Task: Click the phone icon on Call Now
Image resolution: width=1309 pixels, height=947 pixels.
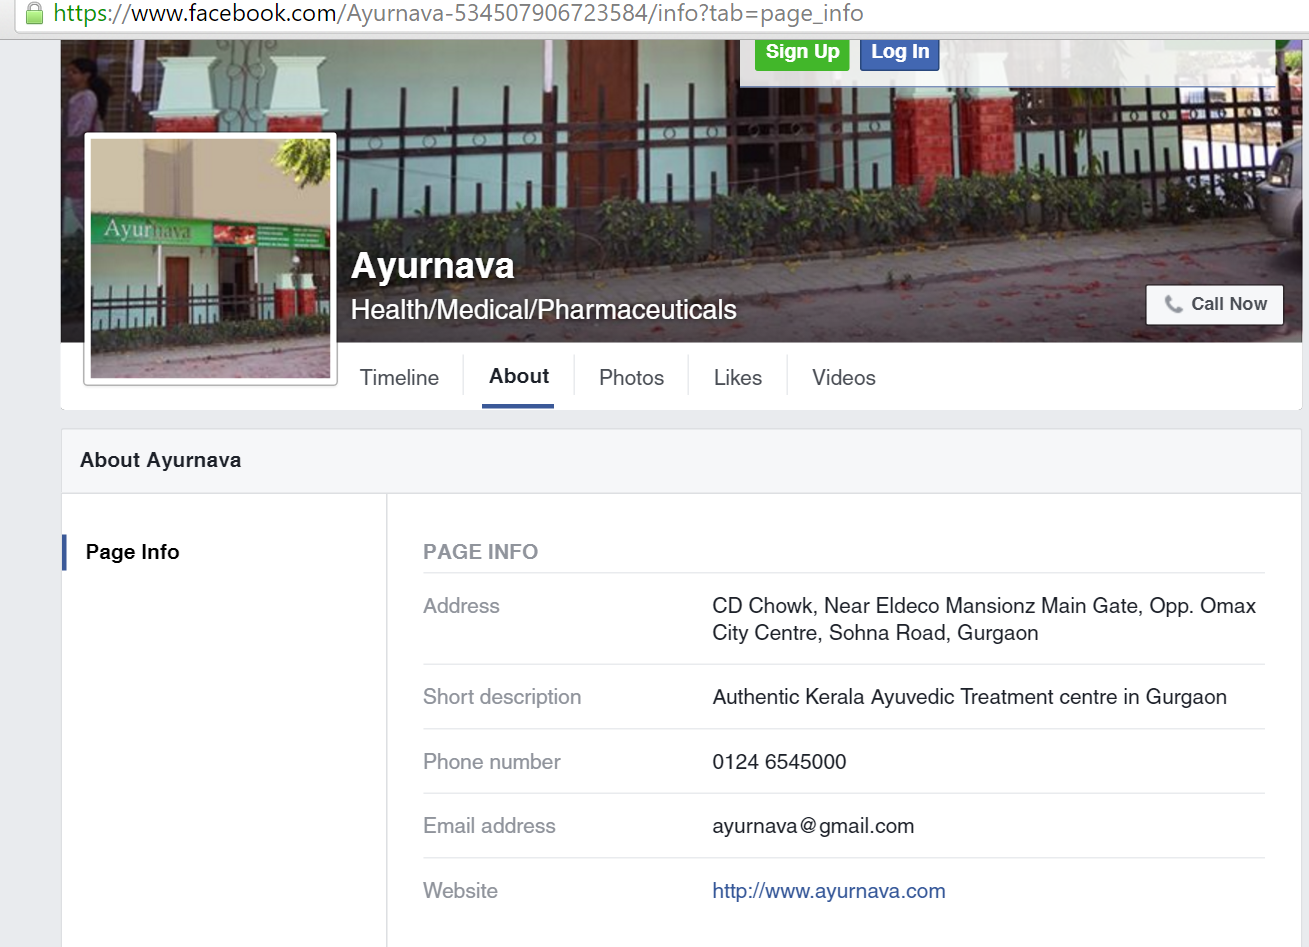Action: [x=1174, y=304]
